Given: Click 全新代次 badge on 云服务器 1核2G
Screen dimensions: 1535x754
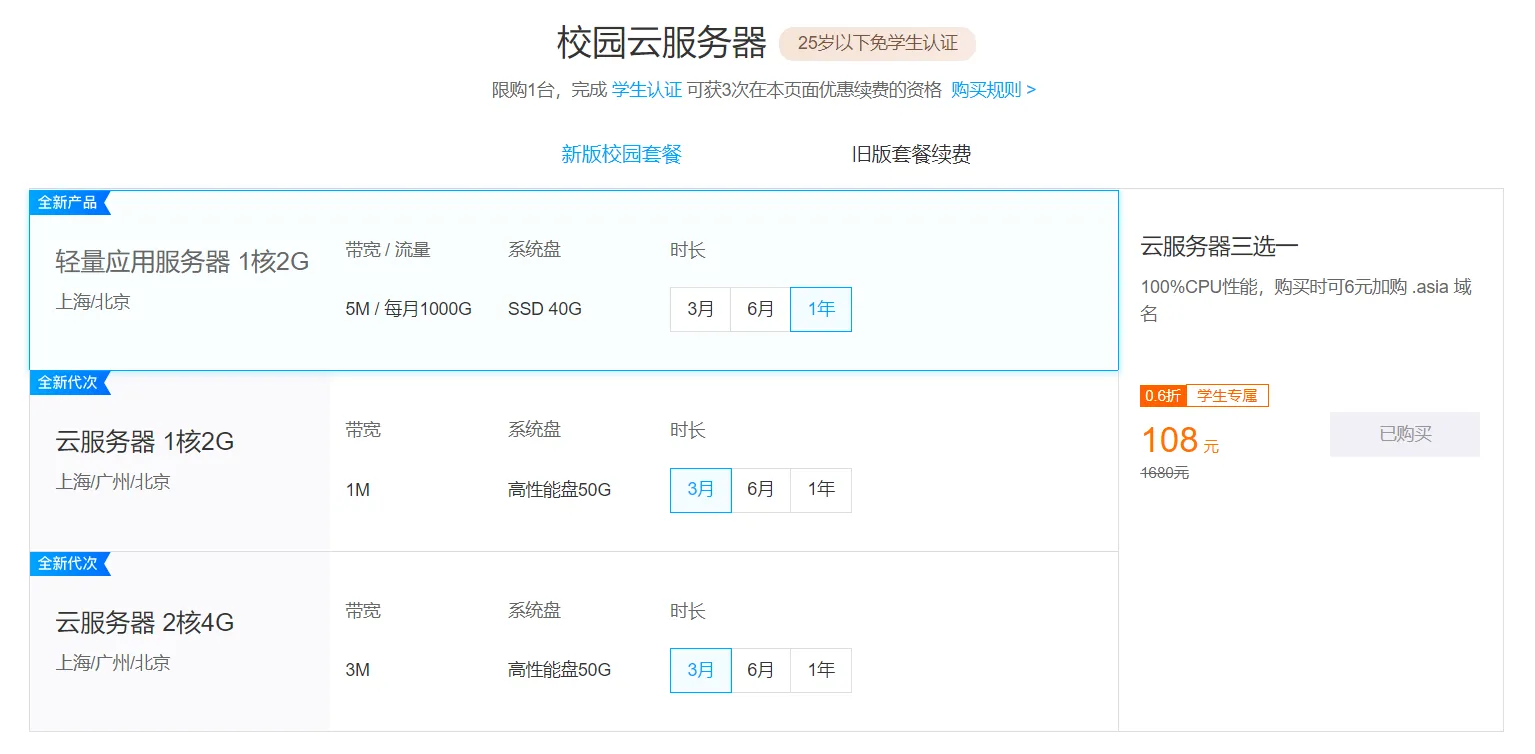Looking at the screenshot, I should 68,383.
